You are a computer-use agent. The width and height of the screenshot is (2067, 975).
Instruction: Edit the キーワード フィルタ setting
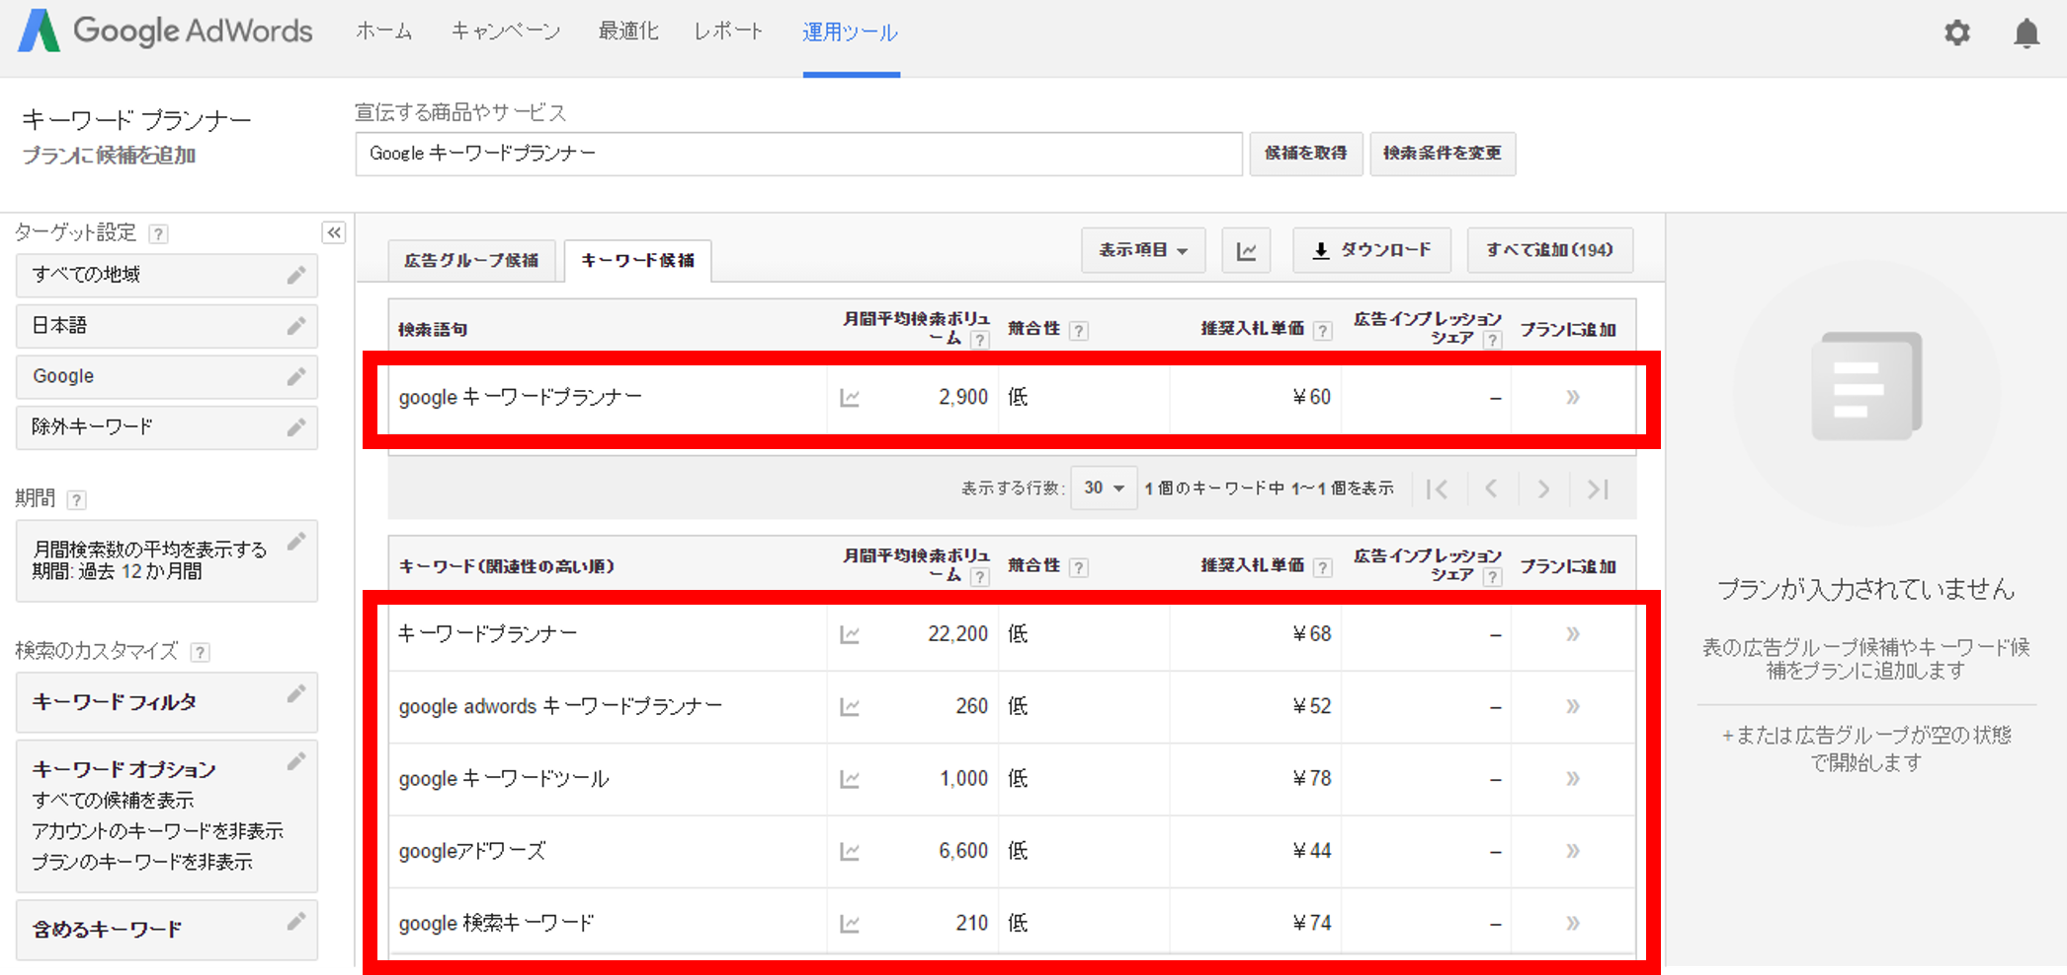tap(296, 694)
